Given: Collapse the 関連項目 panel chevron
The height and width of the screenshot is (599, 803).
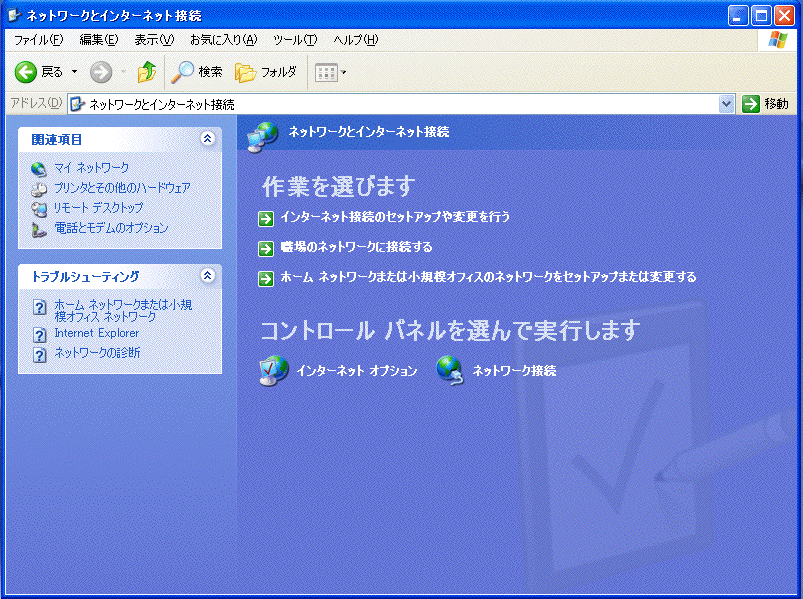Looking at the screenshot, I should pyautogui.click(x=207, y=138).
